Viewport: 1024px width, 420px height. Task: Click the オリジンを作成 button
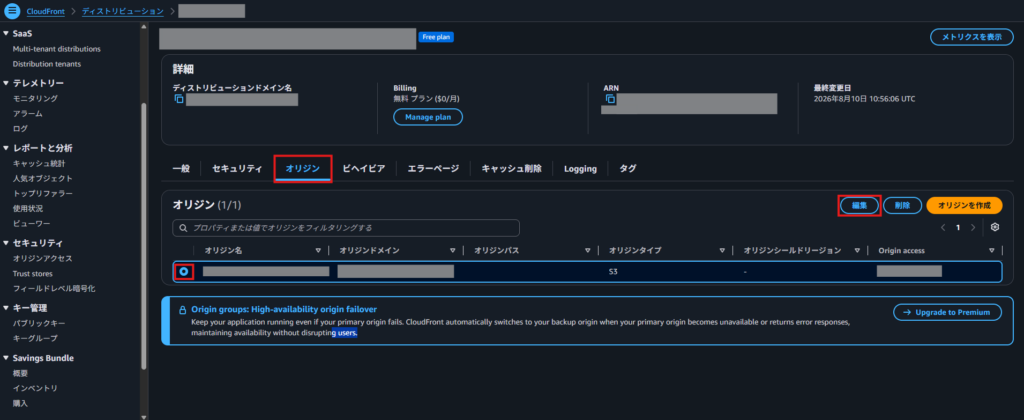click(964, 205)
